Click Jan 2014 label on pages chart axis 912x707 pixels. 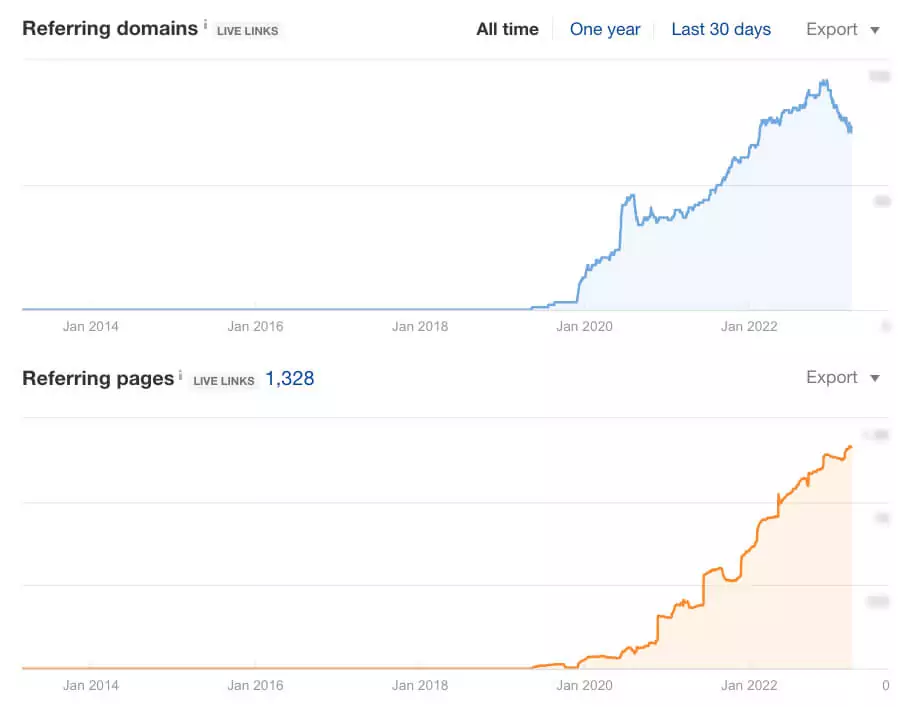[x=91, y=685]
